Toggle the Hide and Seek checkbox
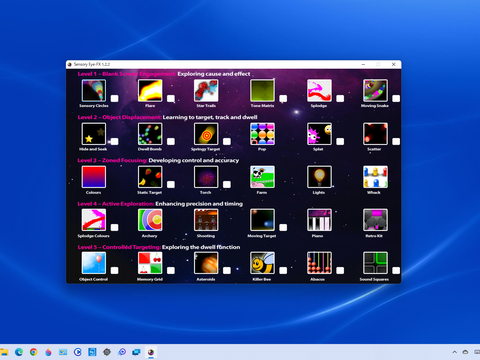The height and width of the screenshot is (360, 480). (114, 141)
